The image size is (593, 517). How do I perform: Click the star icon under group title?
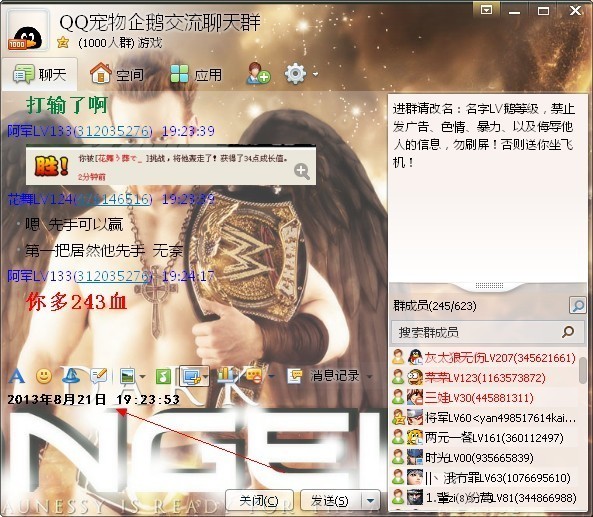(x=63, y=42)
